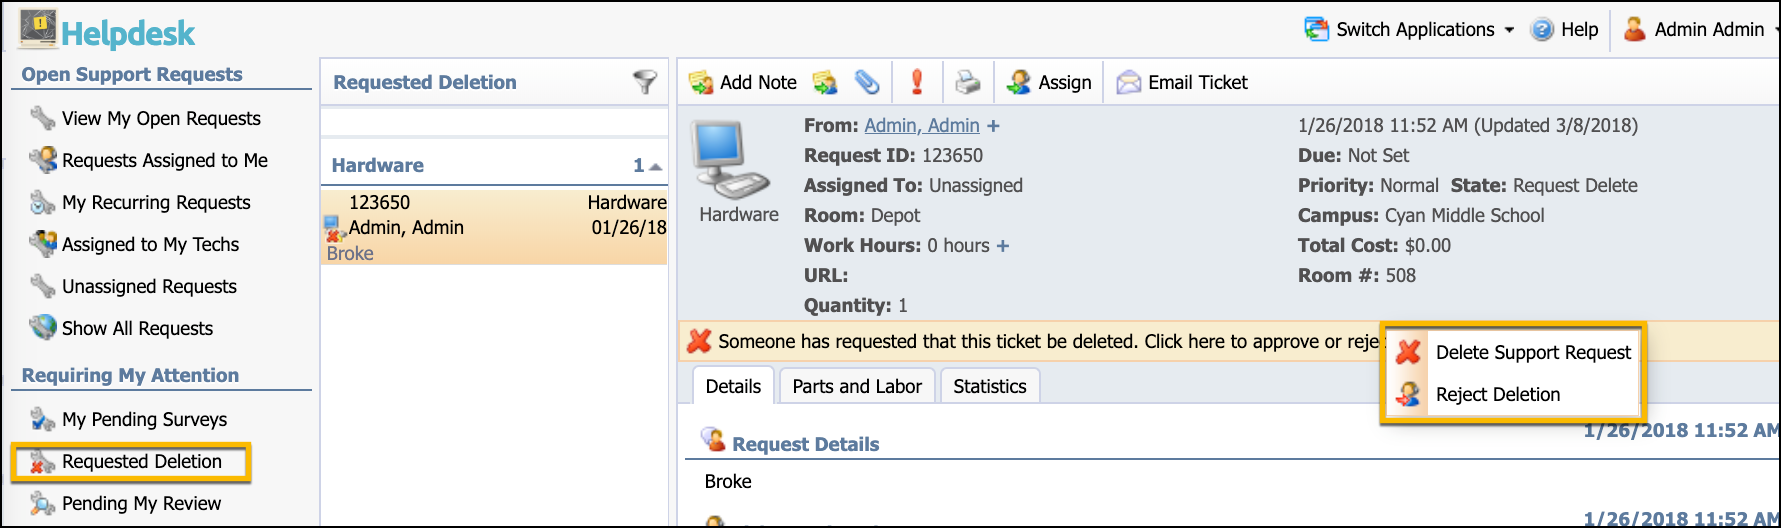This screenshot has width=1781, height=528.
Task: Click the Help icon link
Action: (1565, 29)
